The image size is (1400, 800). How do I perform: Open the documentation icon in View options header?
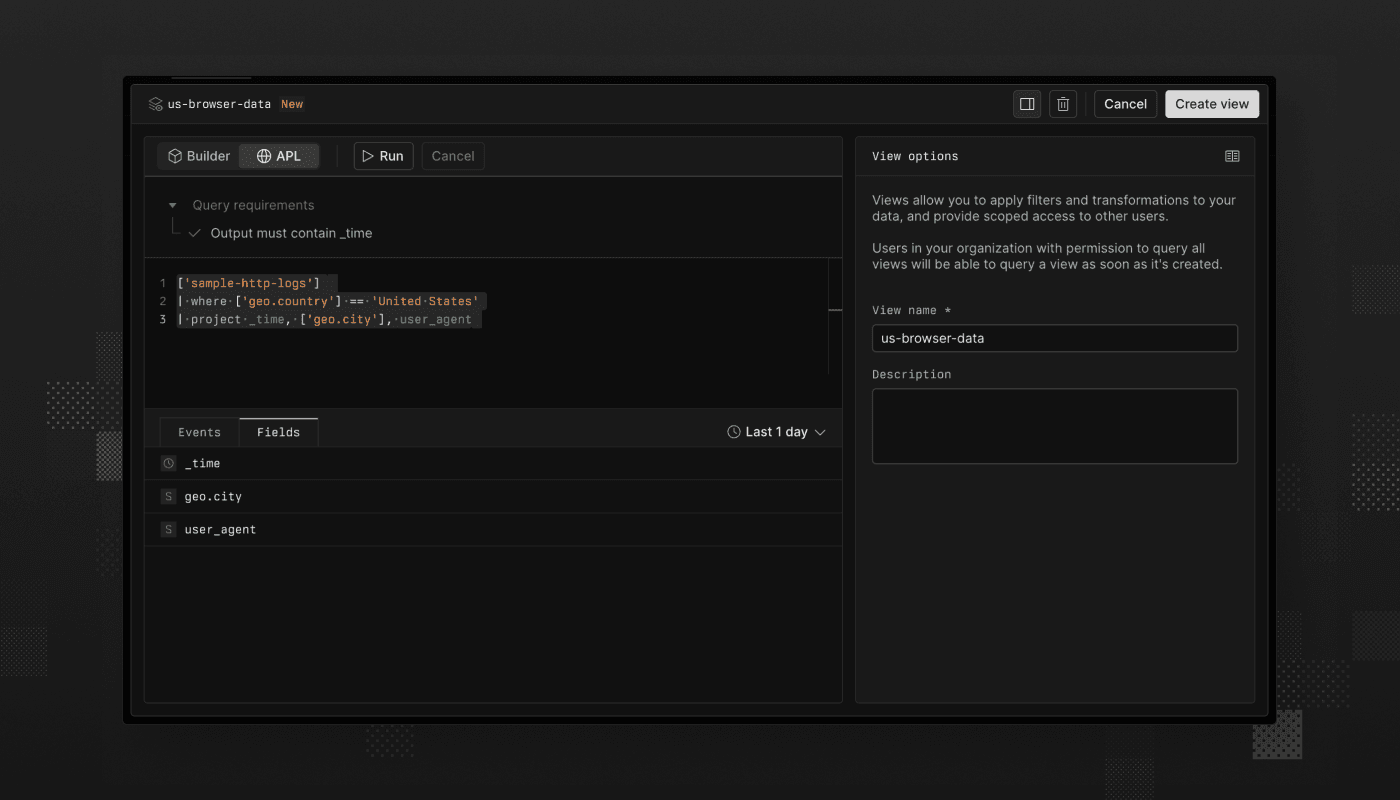point(1232,155)
